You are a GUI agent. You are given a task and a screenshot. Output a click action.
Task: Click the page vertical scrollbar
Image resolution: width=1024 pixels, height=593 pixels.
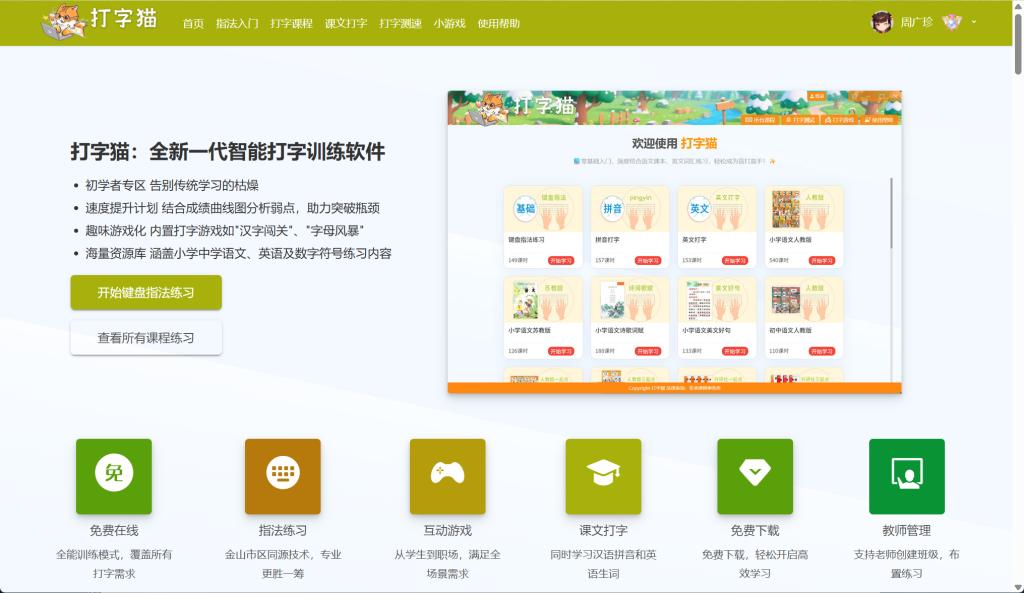pyautogui.click(x=1017, y=300)
